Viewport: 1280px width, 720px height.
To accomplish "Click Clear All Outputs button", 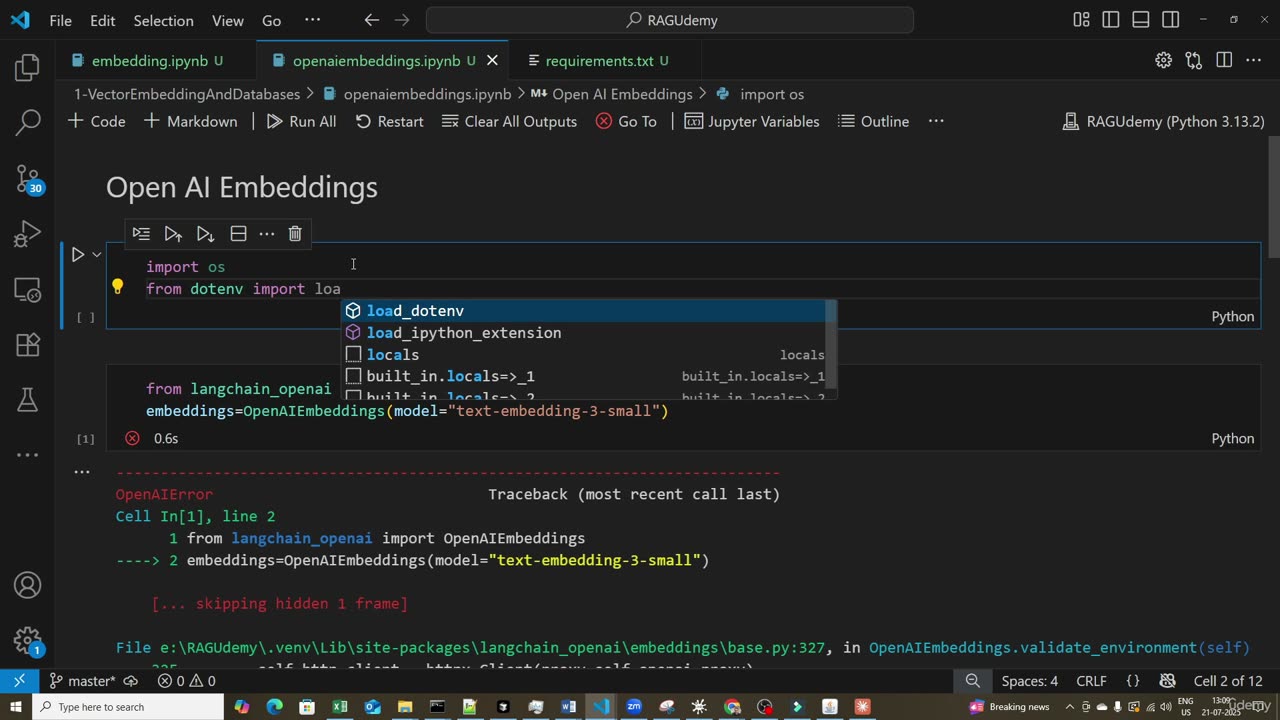I will tap(509, 121).
